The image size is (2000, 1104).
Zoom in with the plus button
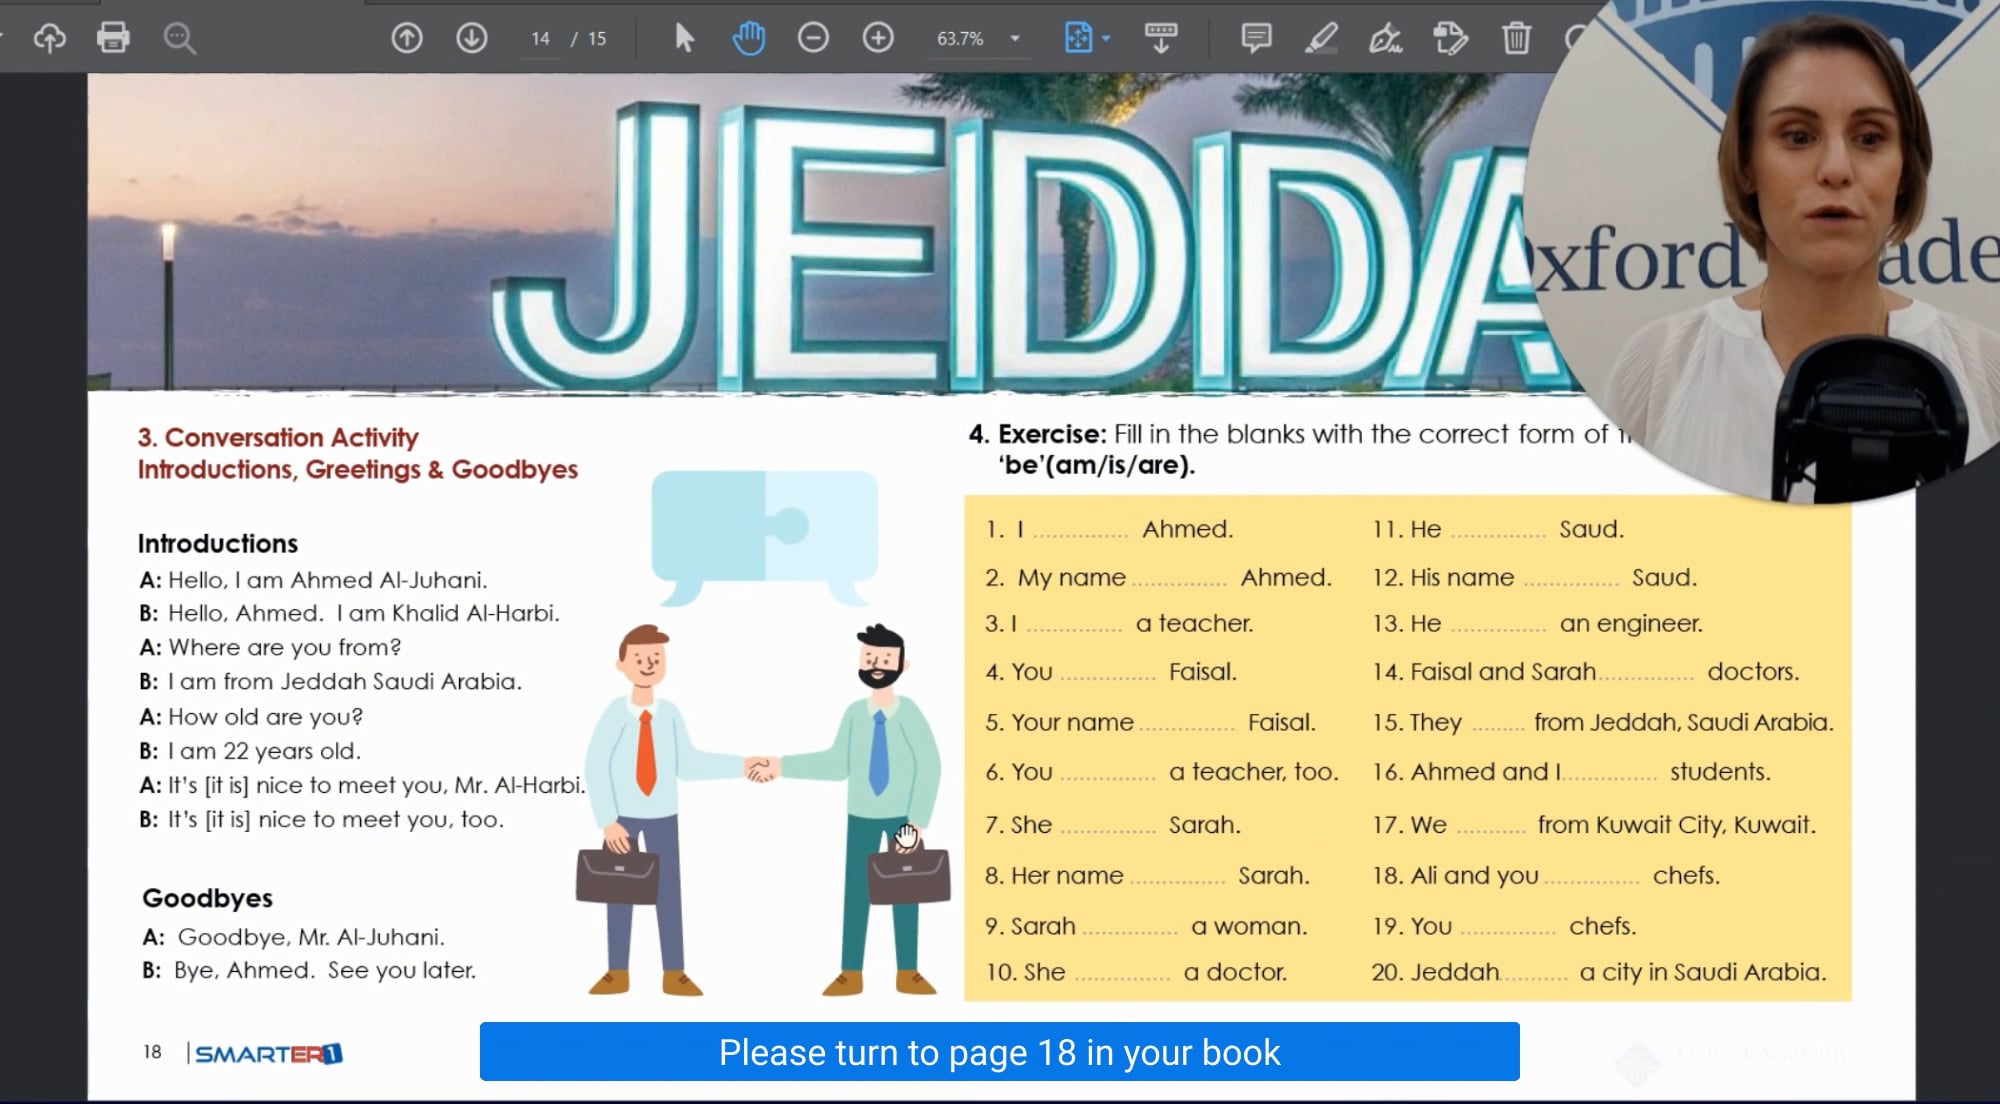[878, 38]
